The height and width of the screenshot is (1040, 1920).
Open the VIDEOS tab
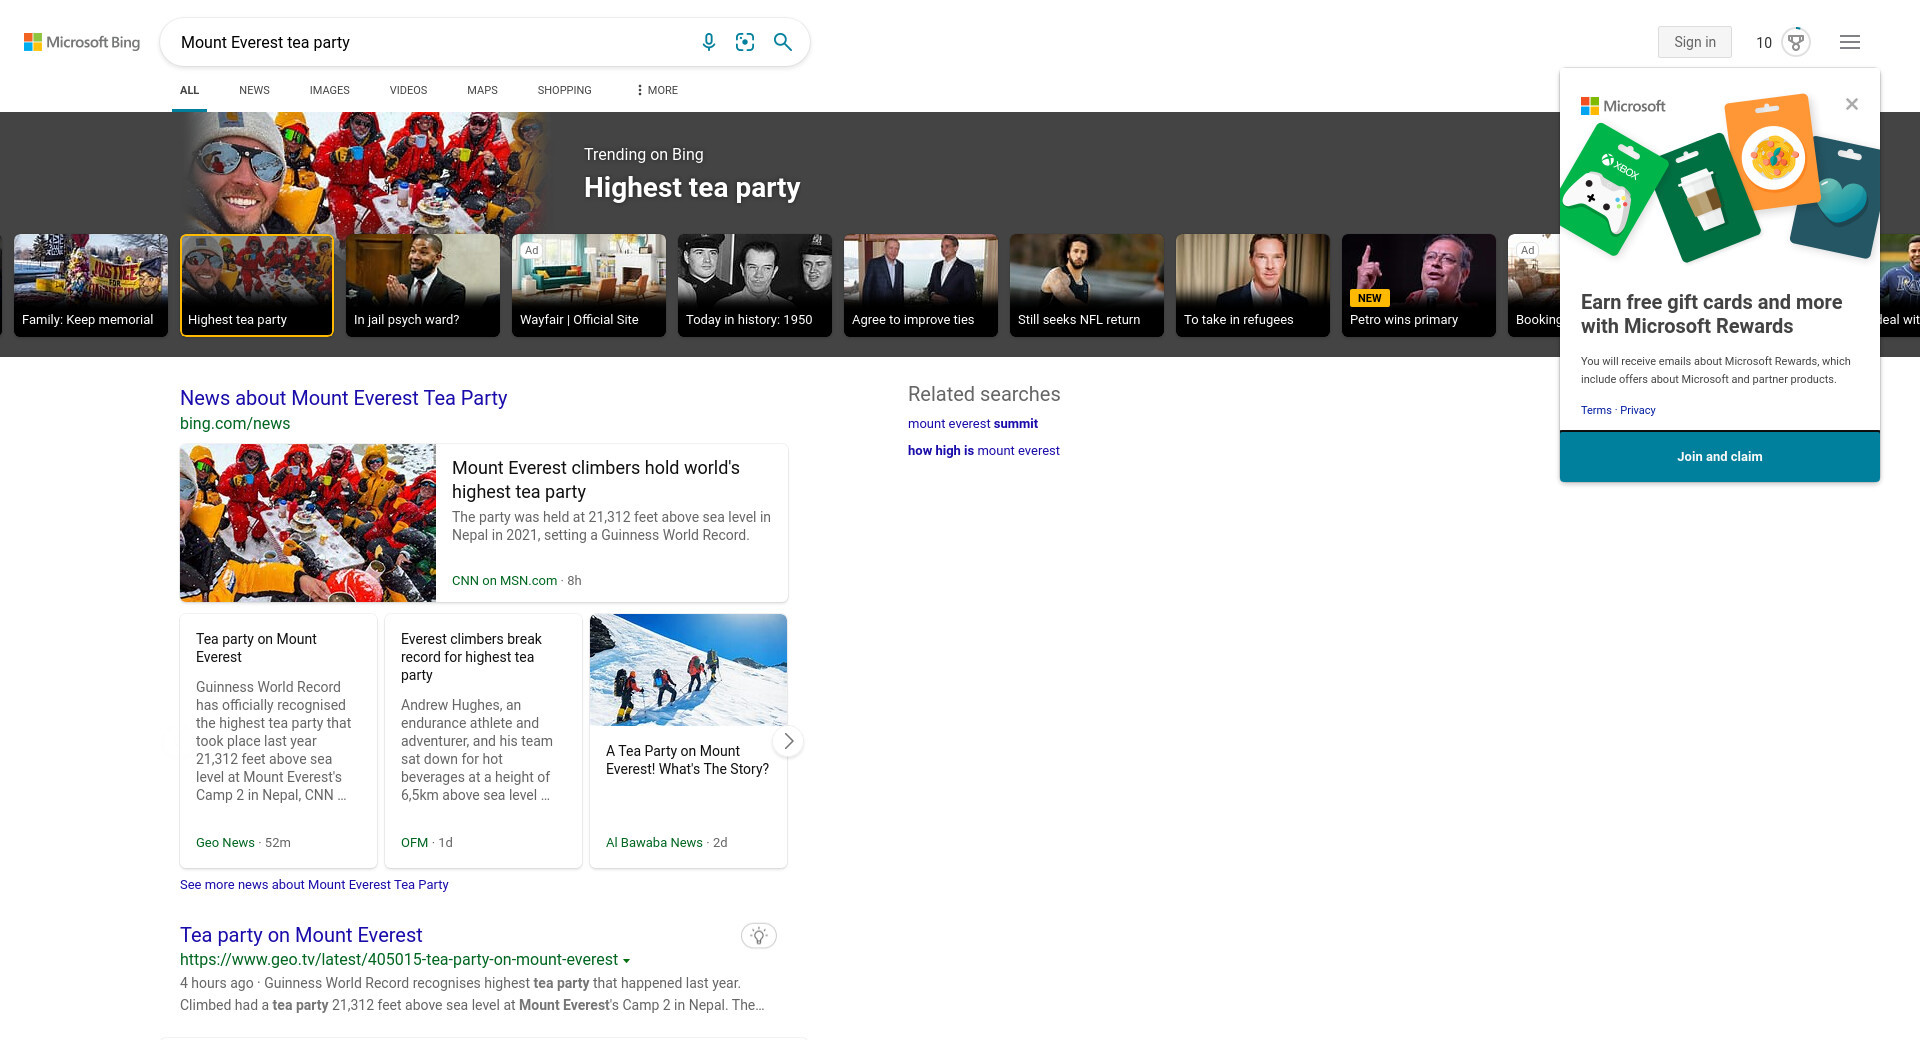point(408,90)
